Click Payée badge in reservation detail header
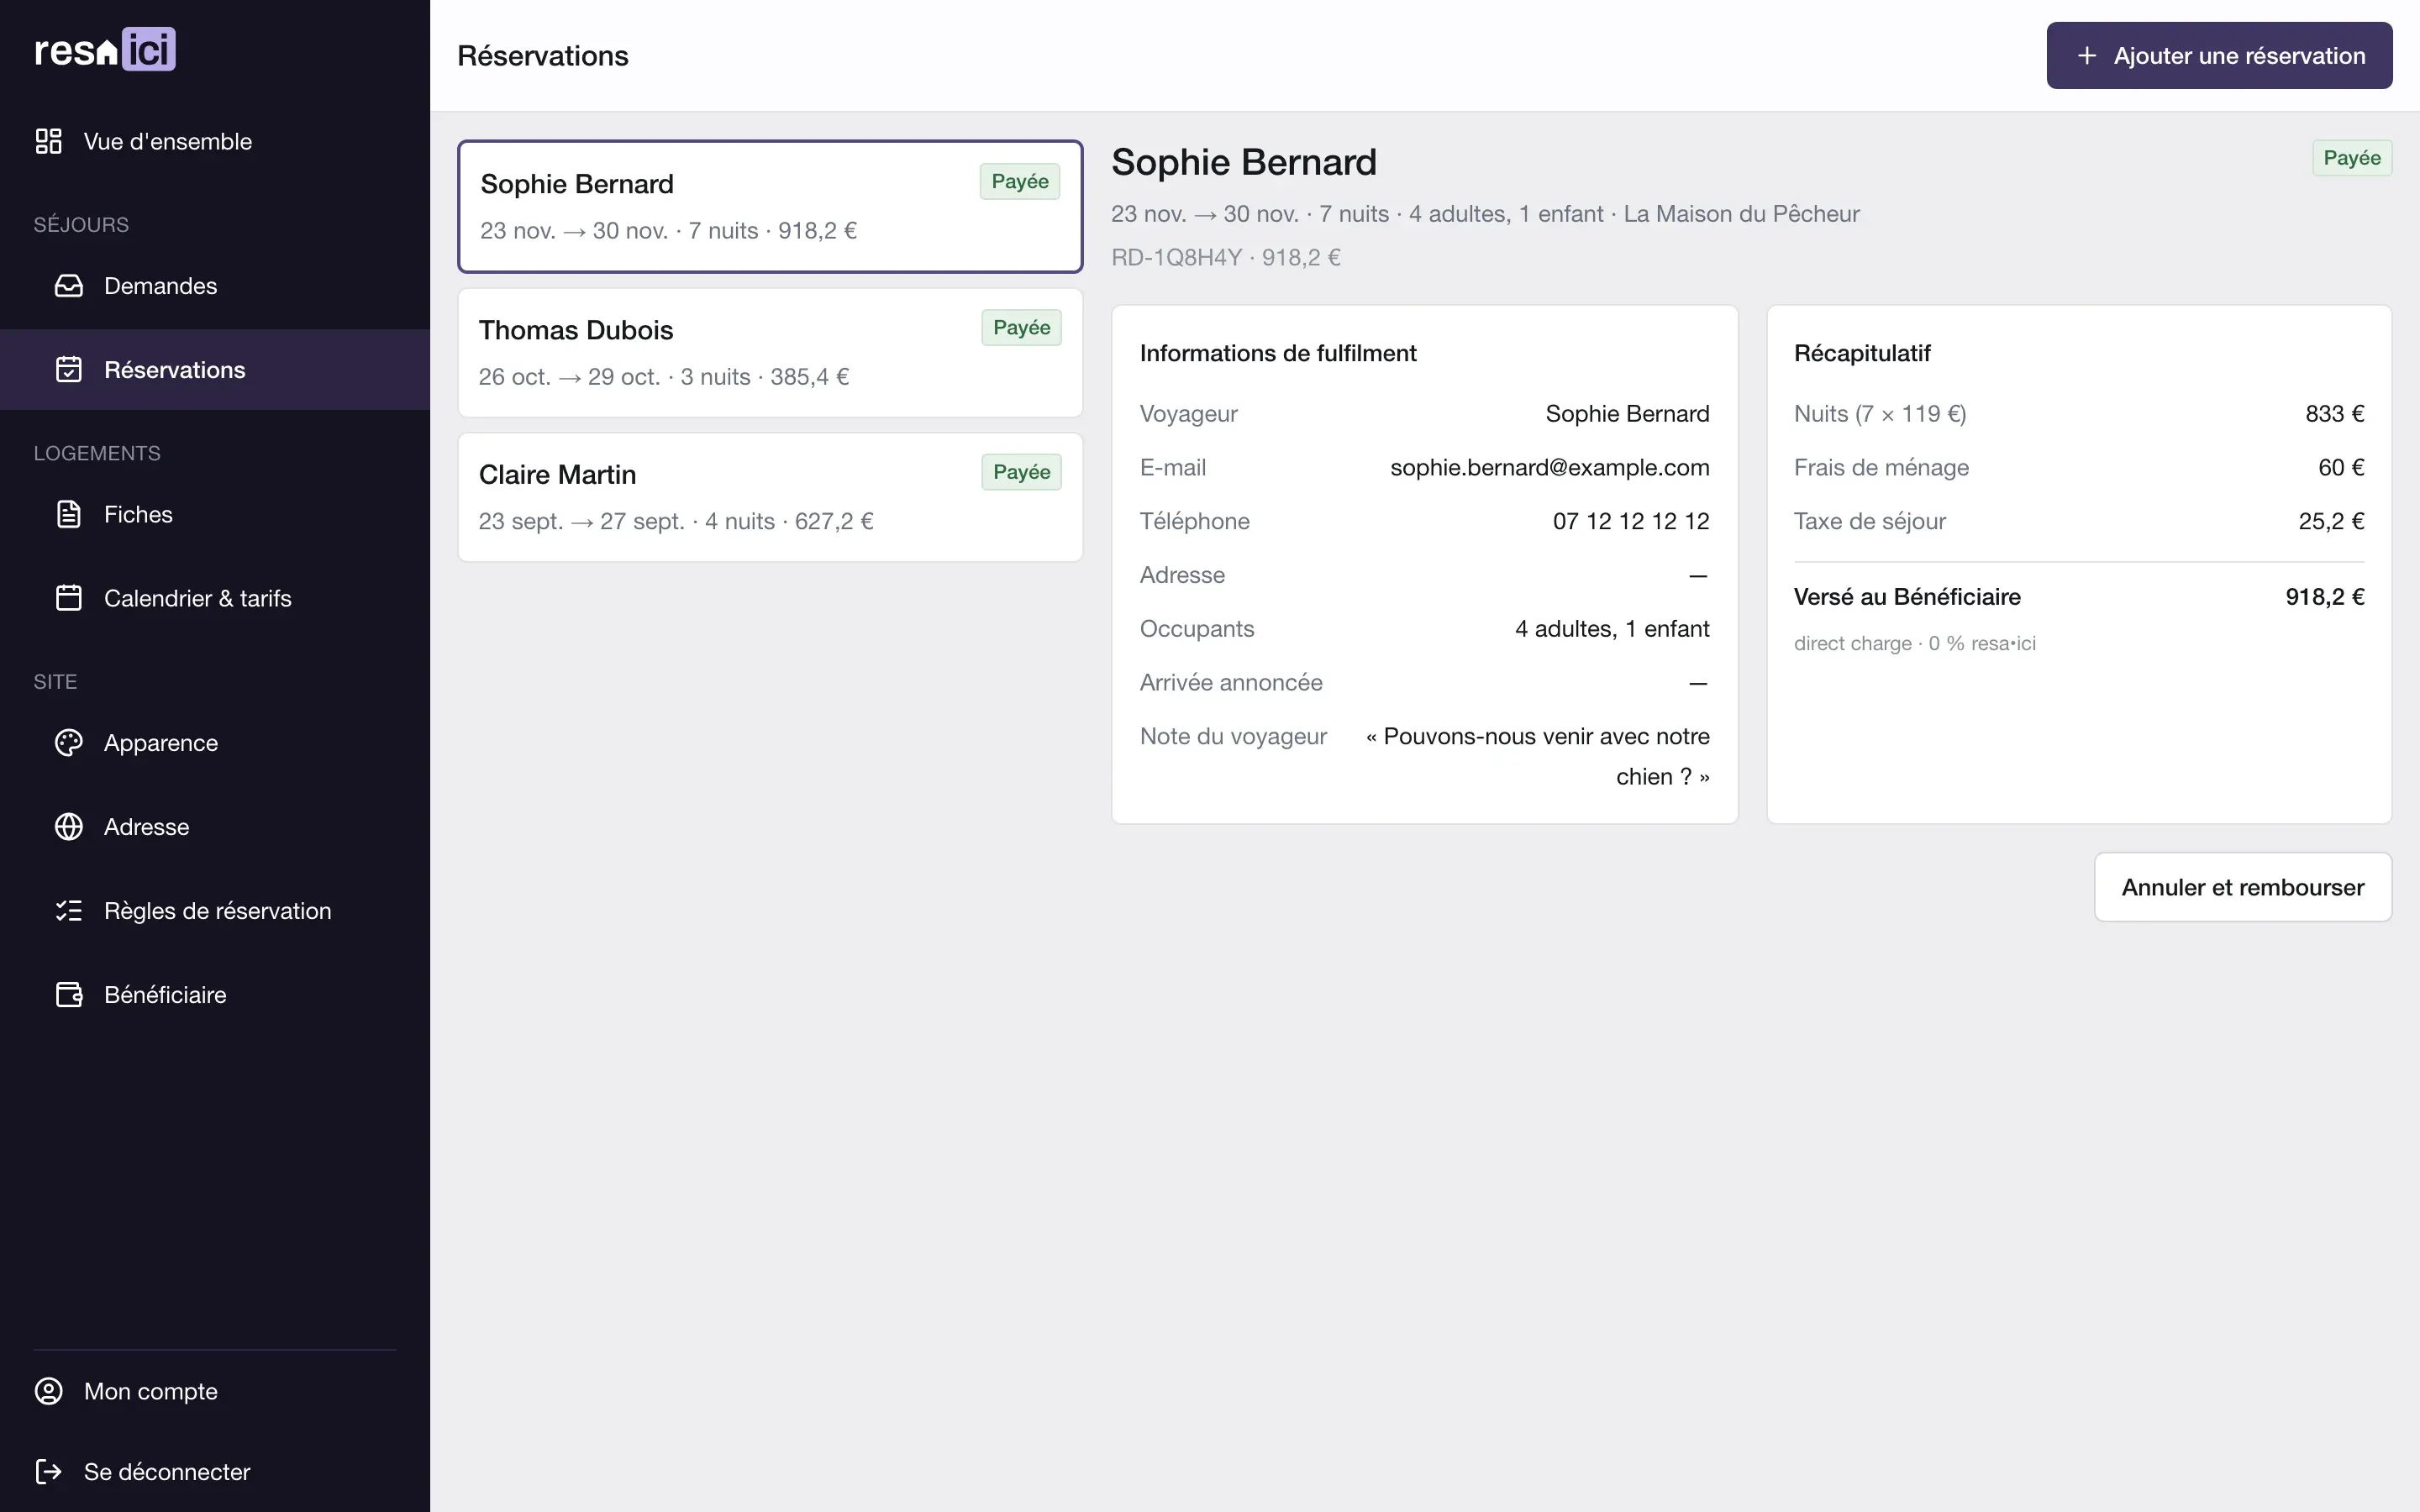Viewport: 2420px width, 1512px height. click(2352, 158)
